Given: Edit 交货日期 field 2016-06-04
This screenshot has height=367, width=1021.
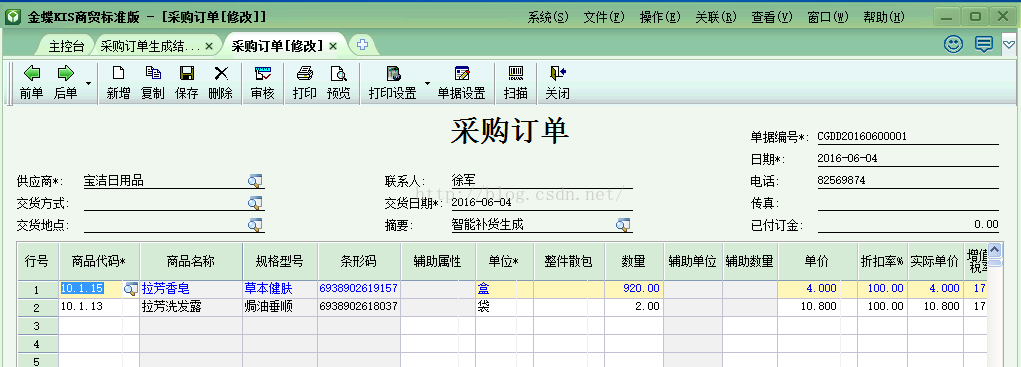Looking at the screenshot, I should 541,203.
